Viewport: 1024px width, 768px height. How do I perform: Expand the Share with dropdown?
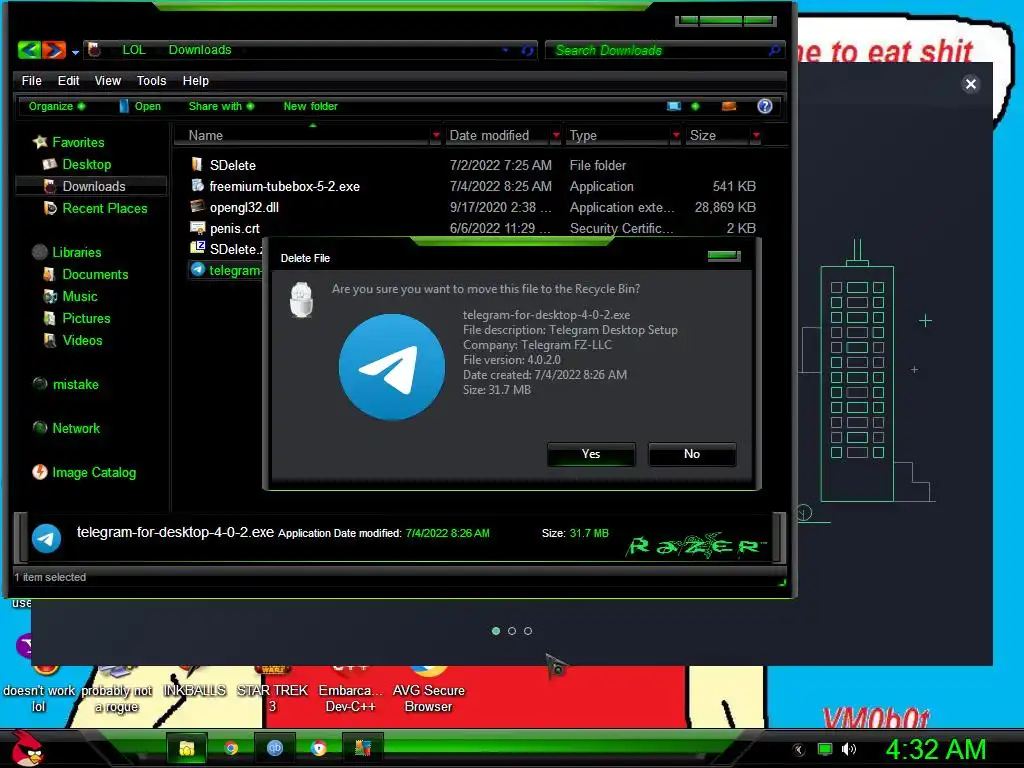tap(221, 106)
